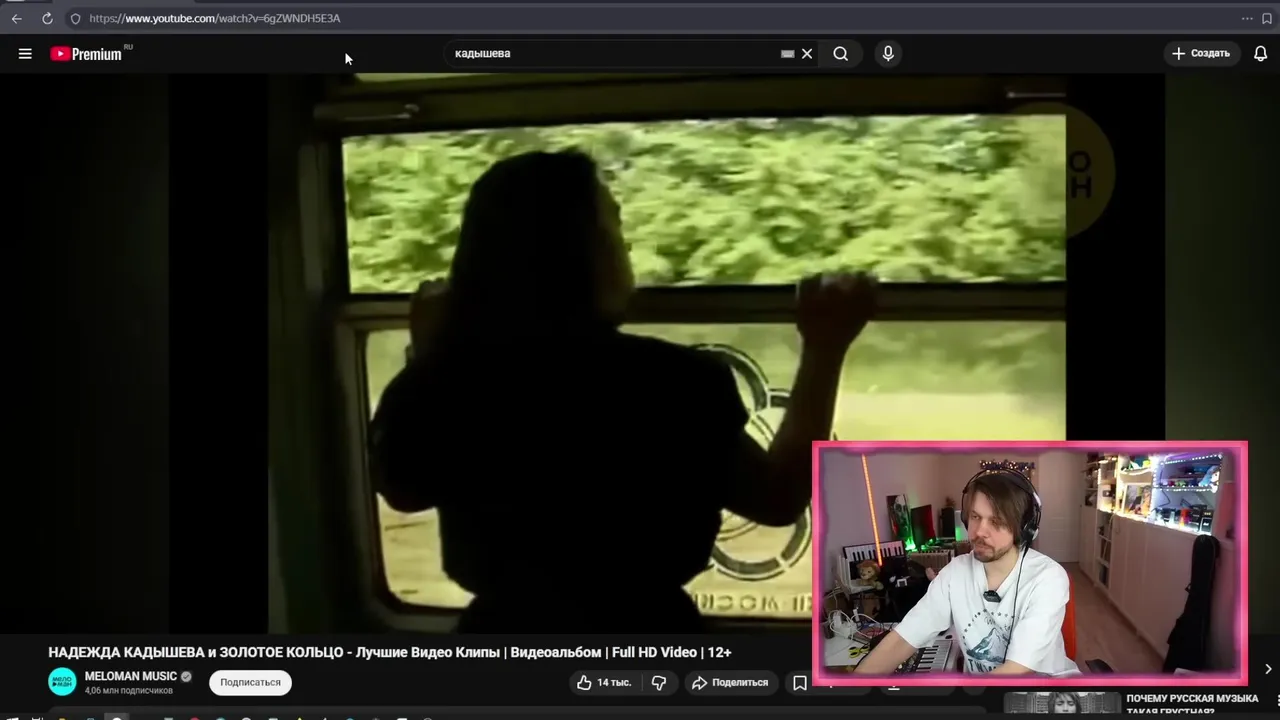Open the YouTube hamburger guide menu
Screen dimensions: 1280x720
coord(25,54)
